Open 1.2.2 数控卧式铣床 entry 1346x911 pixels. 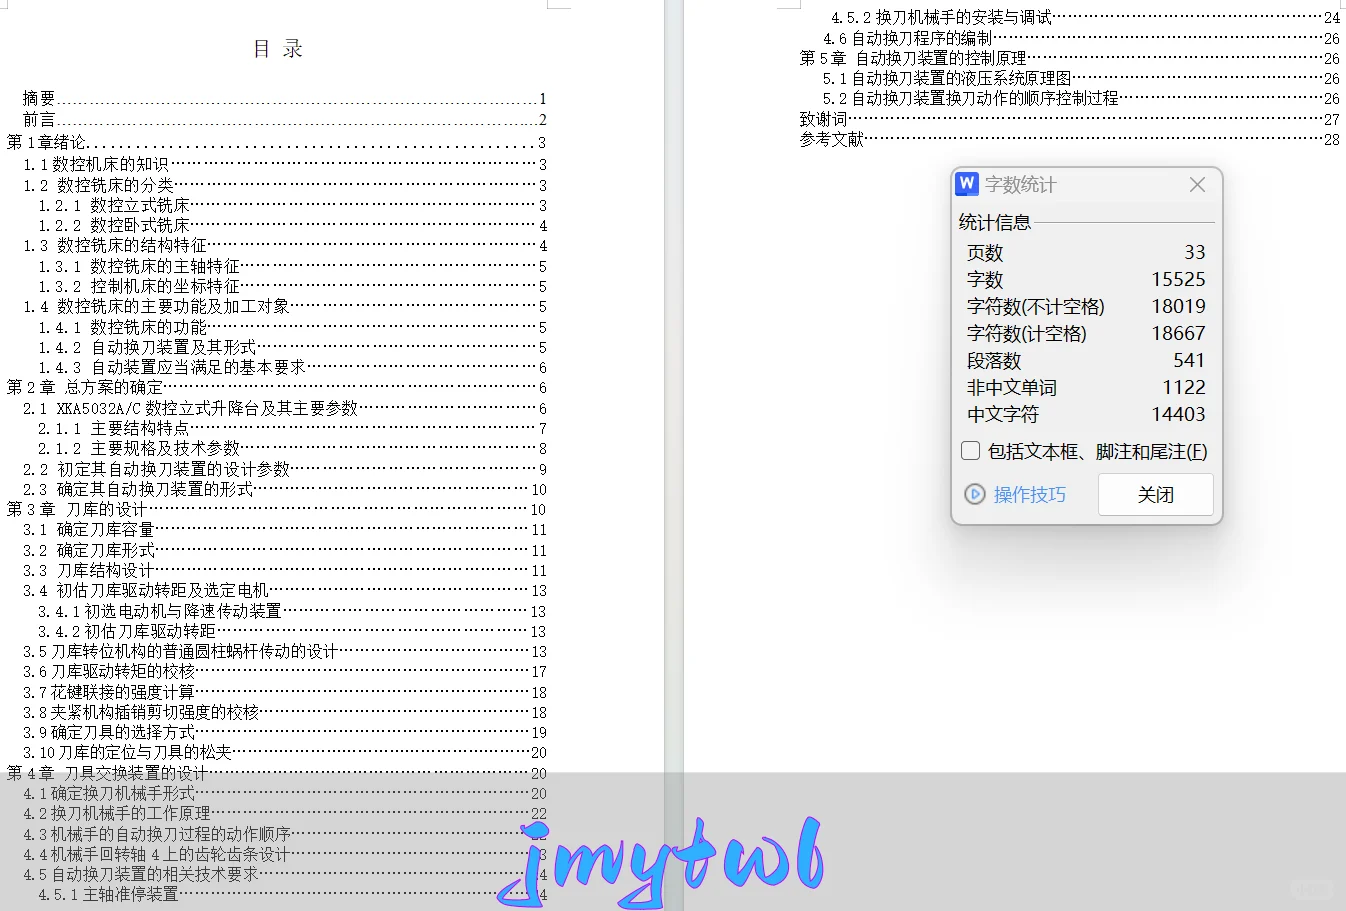click(x=293, y=225)
